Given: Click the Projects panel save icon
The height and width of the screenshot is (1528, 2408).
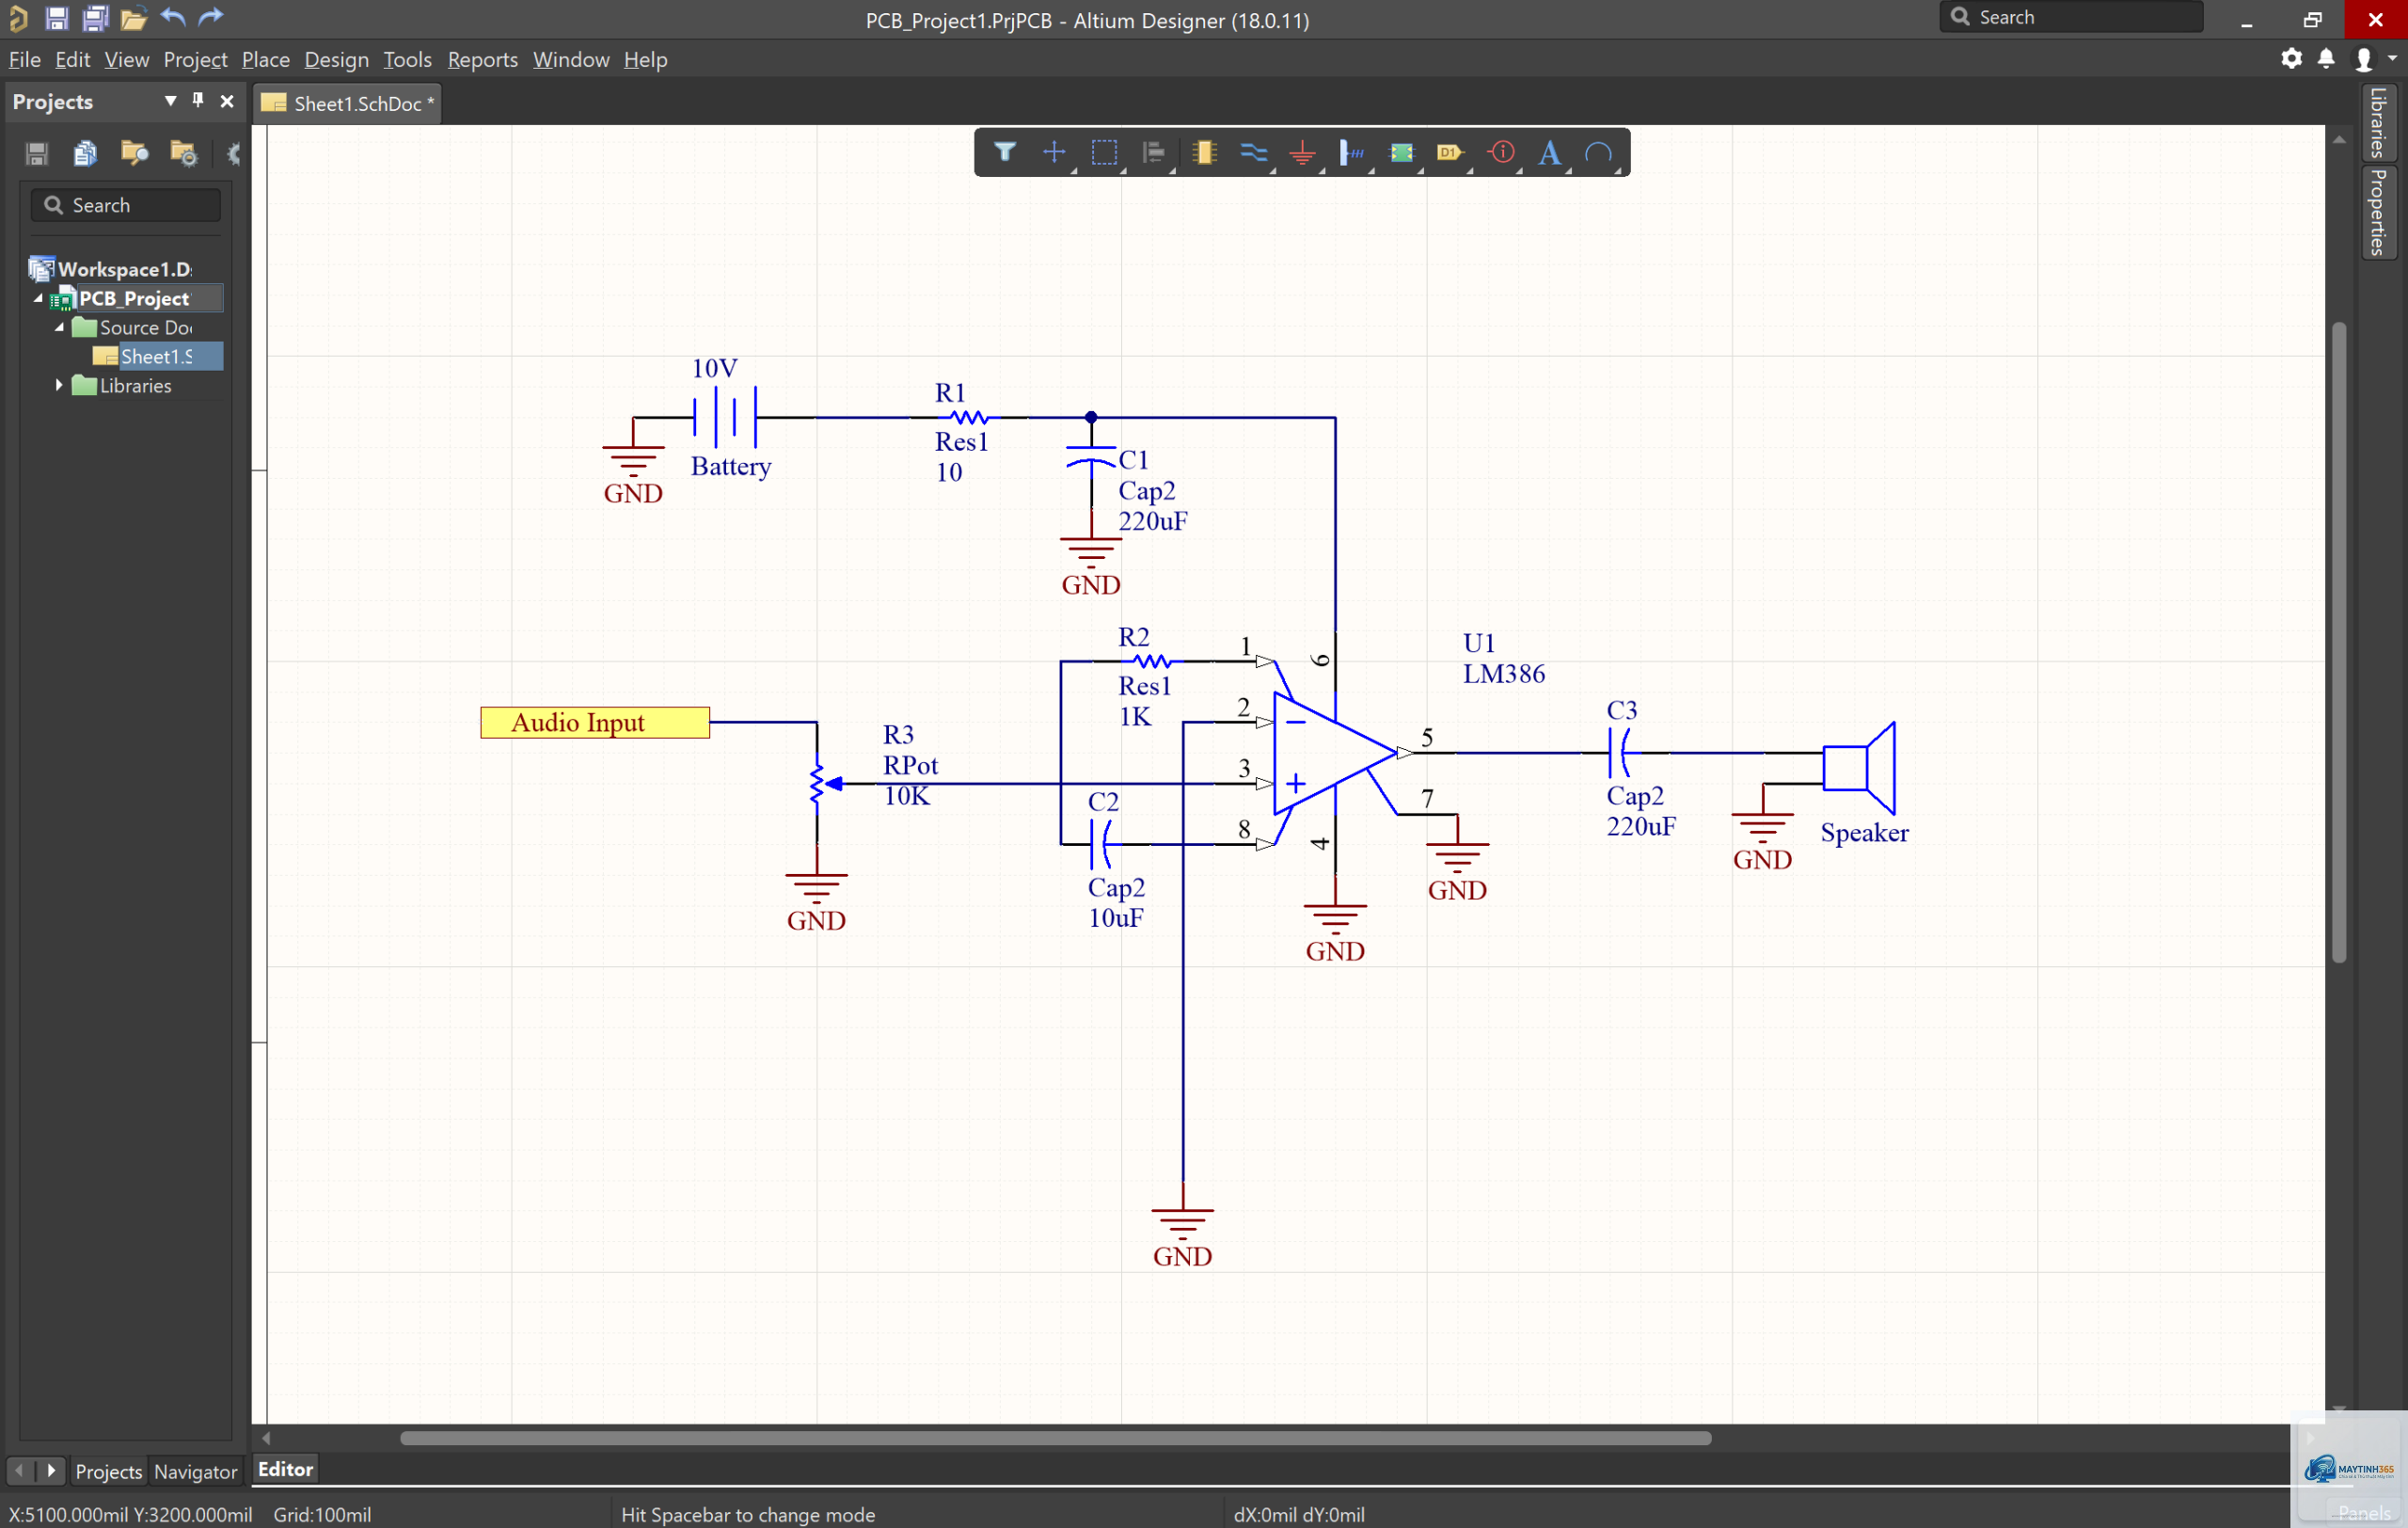Looking at the screenshot, I should coord(37,153).
